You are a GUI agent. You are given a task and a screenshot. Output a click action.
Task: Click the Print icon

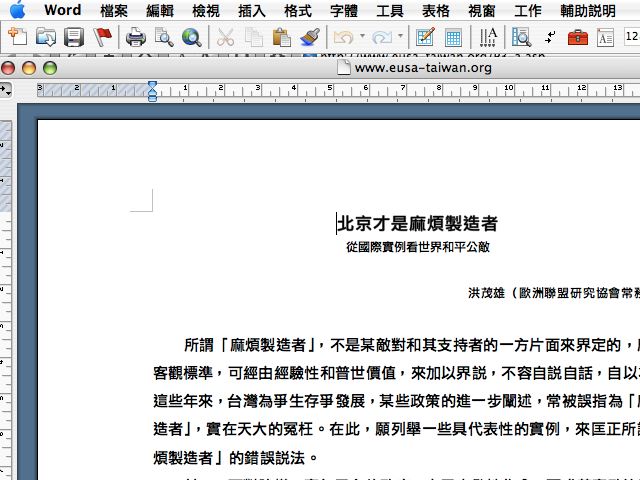pos(136,38)
